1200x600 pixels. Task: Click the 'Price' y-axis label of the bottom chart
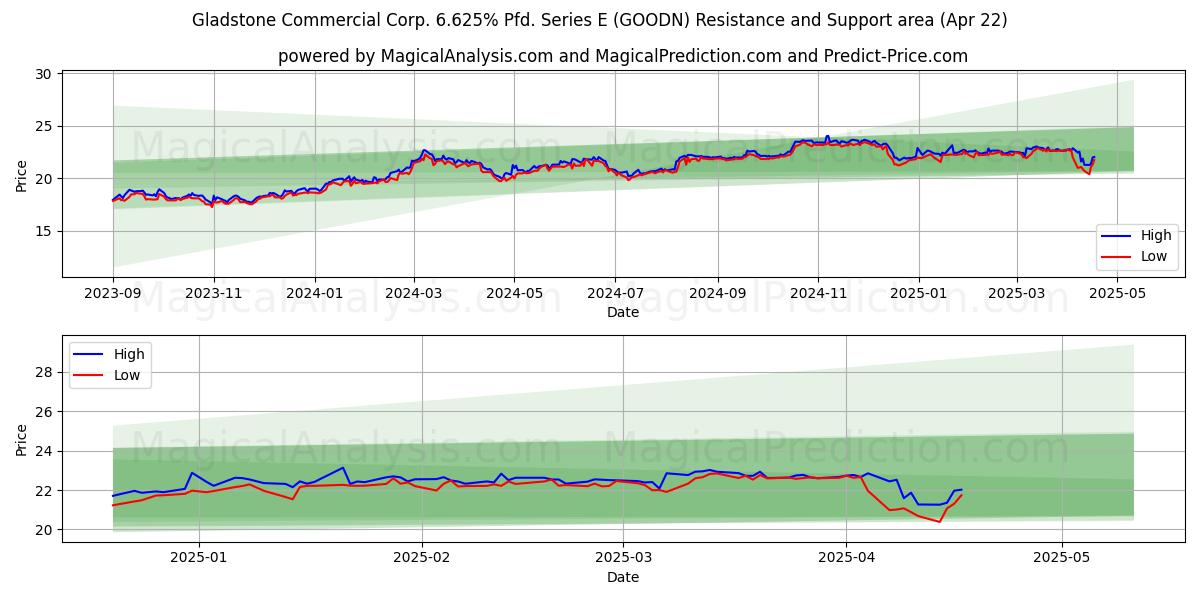pos(22,439)
